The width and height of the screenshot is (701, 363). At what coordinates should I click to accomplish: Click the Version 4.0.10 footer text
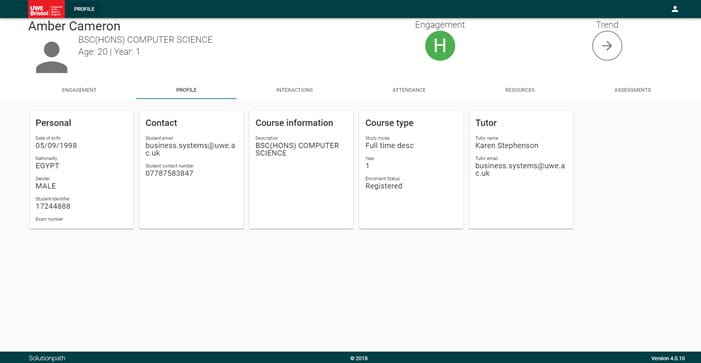(668, 358)
